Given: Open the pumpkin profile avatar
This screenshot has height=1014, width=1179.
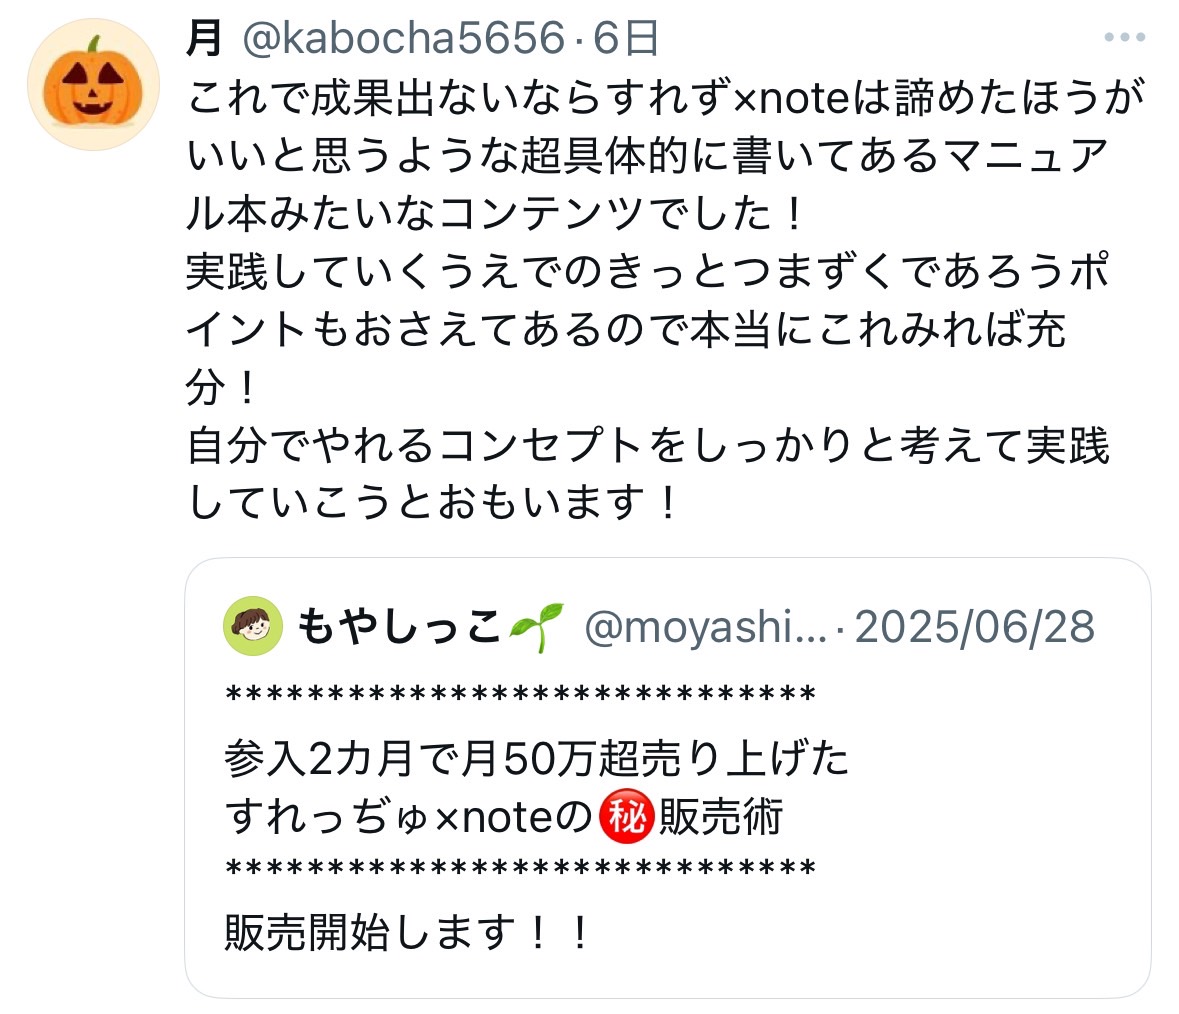Looking at the screenshot, I should (x=93, y=84).
